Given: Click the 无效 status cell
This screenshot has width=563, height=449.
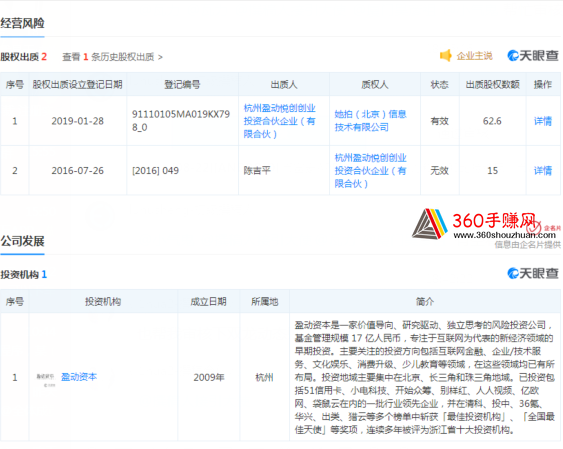Looking at the screenshot, I should point(439,171).
